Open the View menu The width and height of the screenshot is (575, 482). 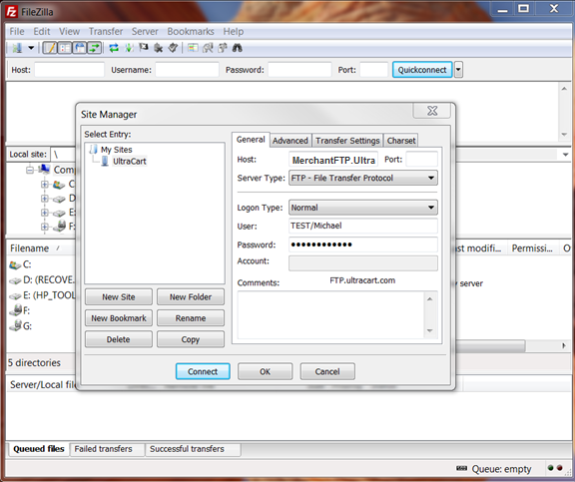69,32
